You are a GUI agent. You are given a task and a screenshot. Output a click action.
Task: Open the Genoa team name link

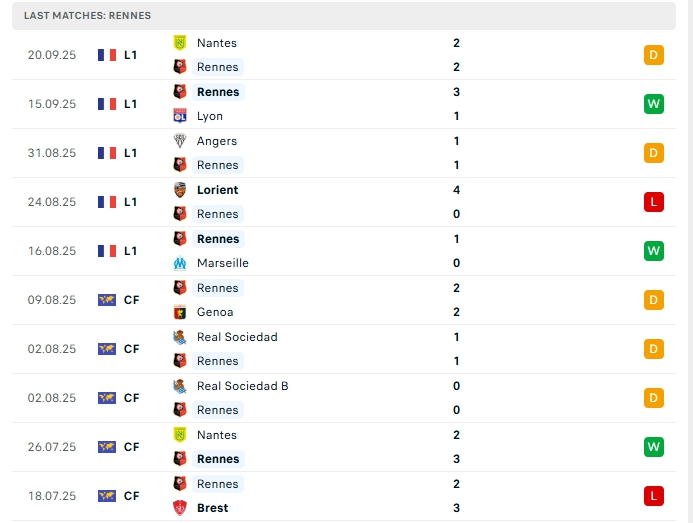pos(215,312)
